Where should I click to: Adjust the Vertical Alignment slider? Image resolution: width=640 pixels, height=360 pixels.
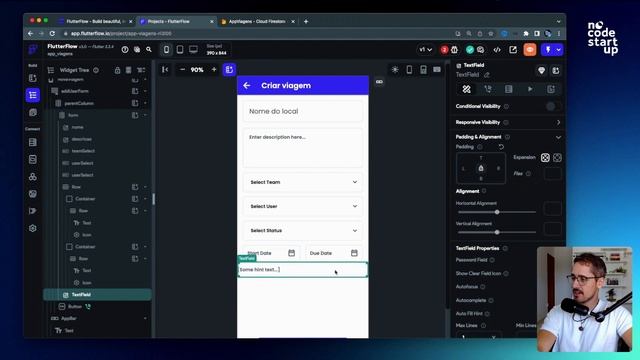[497, 232]
